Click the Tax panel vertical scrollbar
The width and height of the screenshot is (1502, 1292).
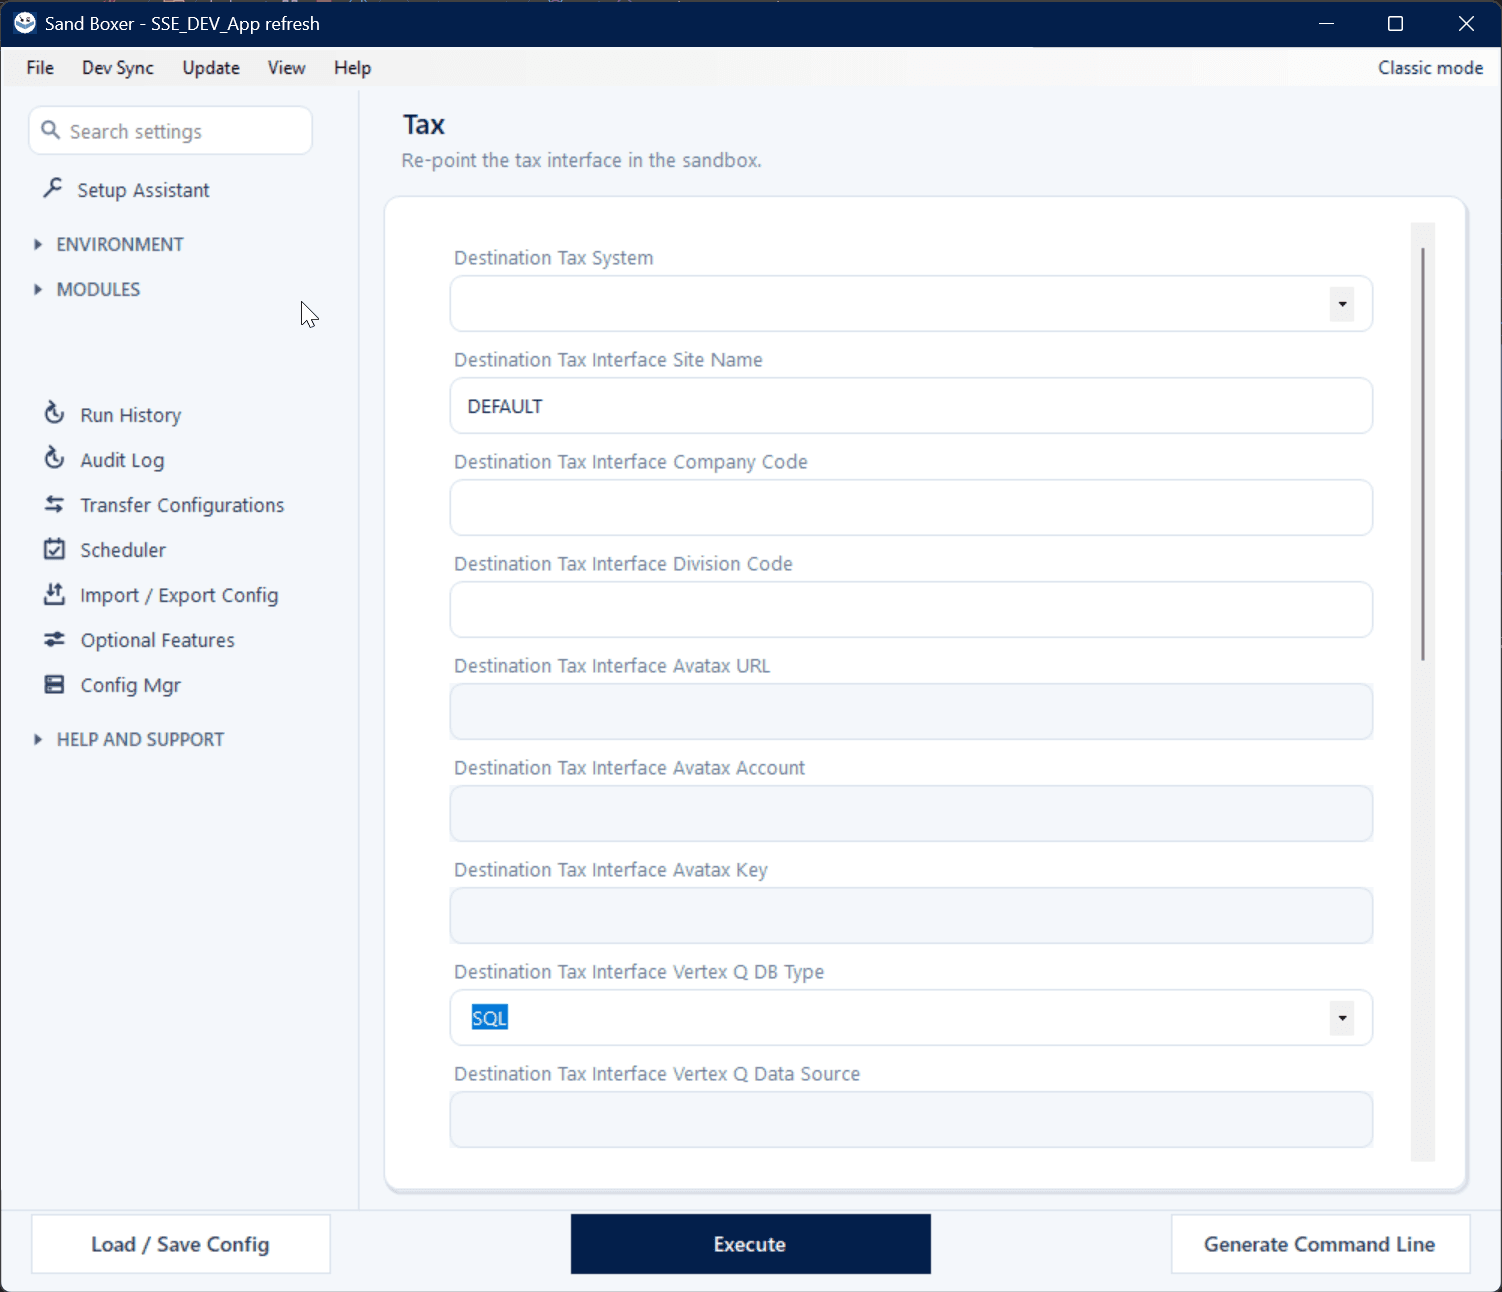(1422, 453)
